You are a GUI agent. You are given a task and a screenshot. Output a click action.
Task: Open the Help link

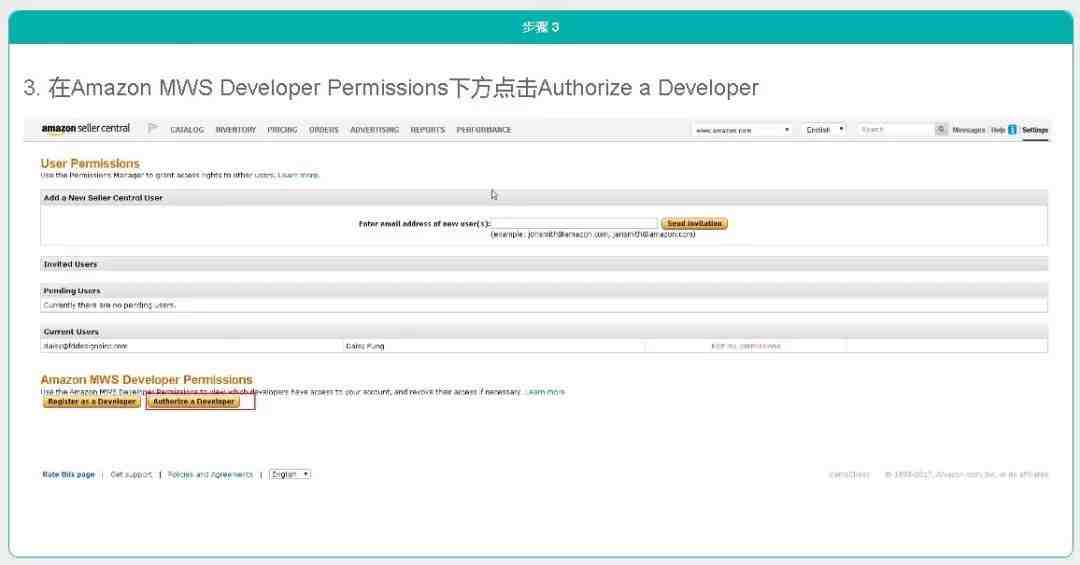click(997, 130)
